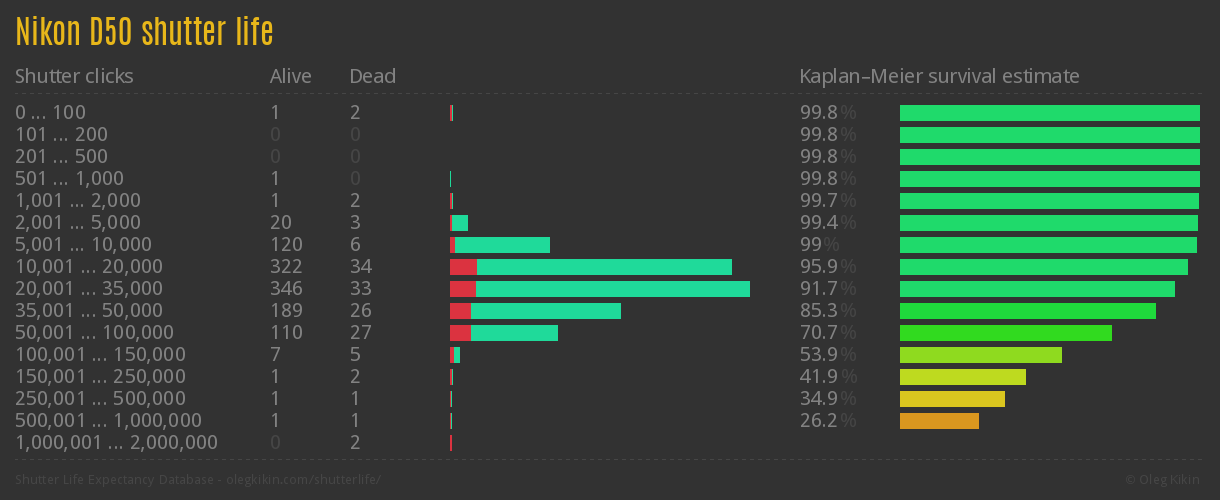The height and width of the screenshot is (500, 1220).
Task: Click the "© Oleg Kikin" credit text
Action: tap(1164, 480)
